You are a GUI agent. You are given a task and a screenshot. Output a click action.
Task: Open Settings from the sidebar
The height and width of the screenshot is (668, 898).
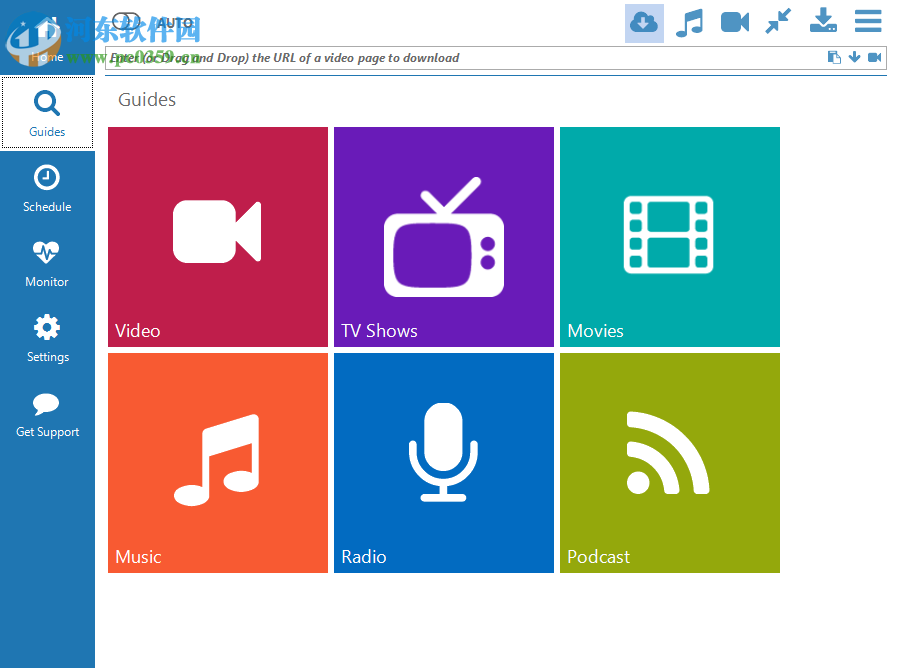(46, 338)
